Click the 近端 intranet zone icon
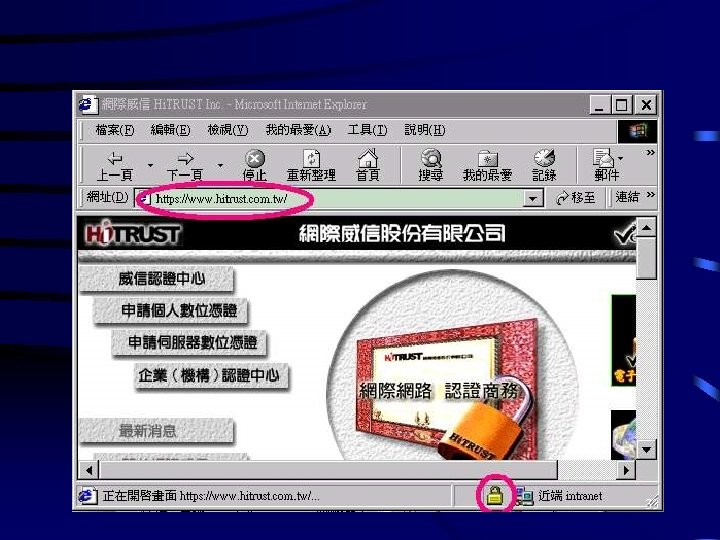The image size is (720, 540). [524, 496]
